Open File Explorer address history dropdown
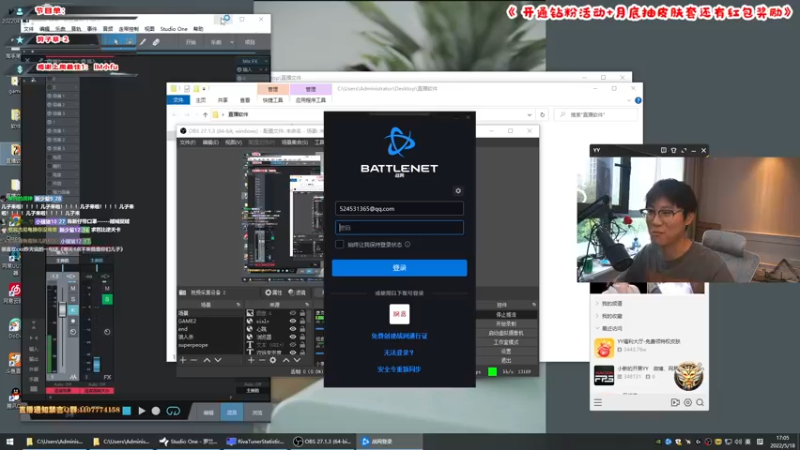 pos(529,115)
